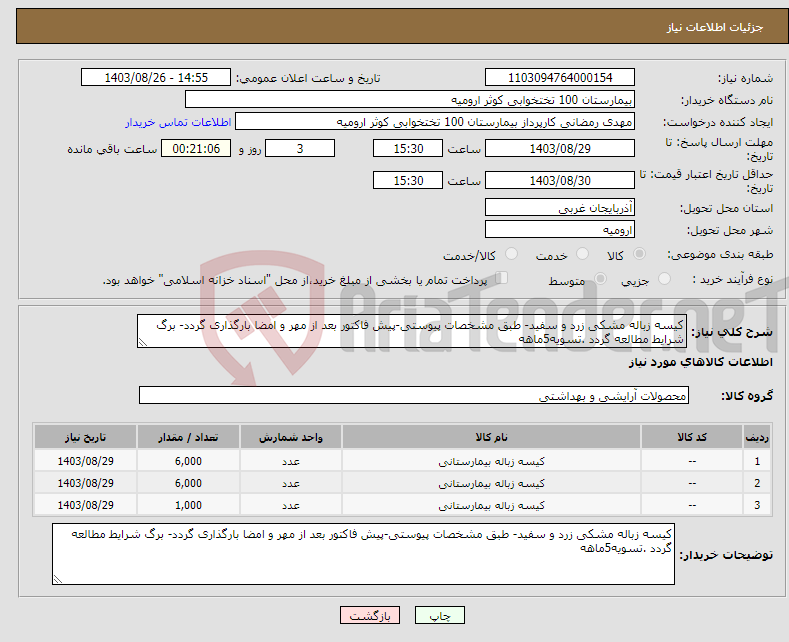Screen dimensions: 789x642
Task: Click the تاریخ نیاز column header
Action: click(x=86, y=437)
